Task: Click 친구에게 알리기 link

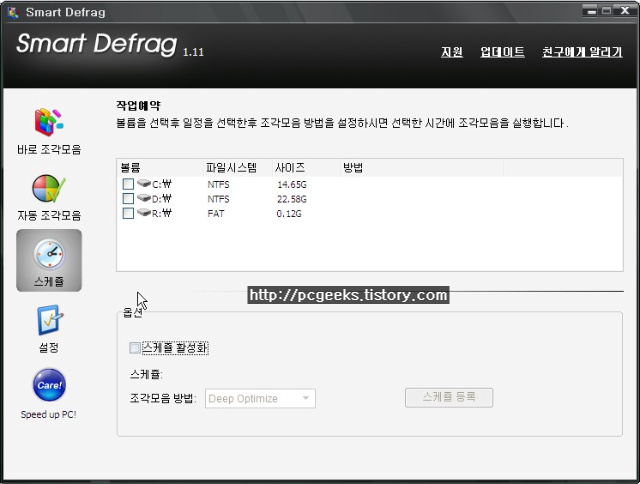Action: click(582, 52)
